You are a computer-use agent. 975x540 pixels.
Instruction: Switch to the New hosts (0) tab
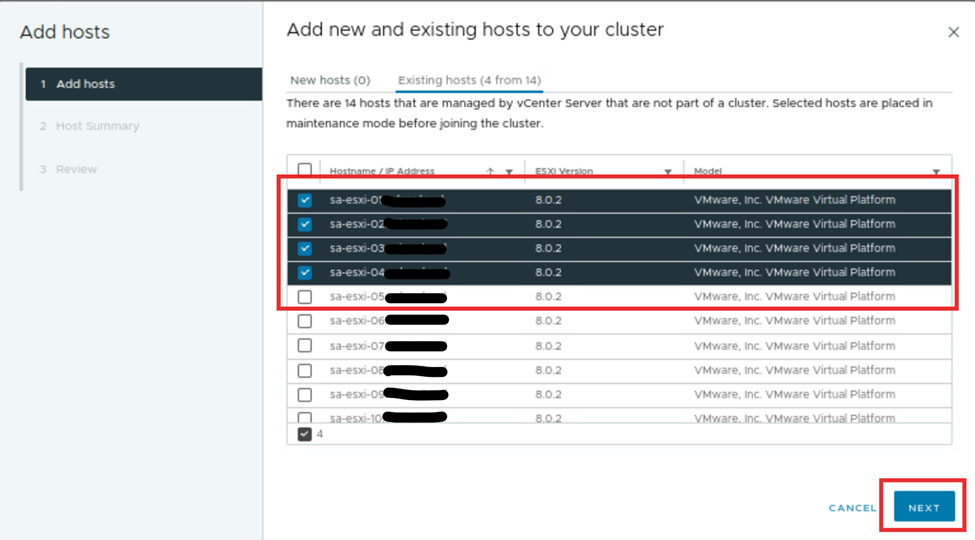(x=330, y=80)
